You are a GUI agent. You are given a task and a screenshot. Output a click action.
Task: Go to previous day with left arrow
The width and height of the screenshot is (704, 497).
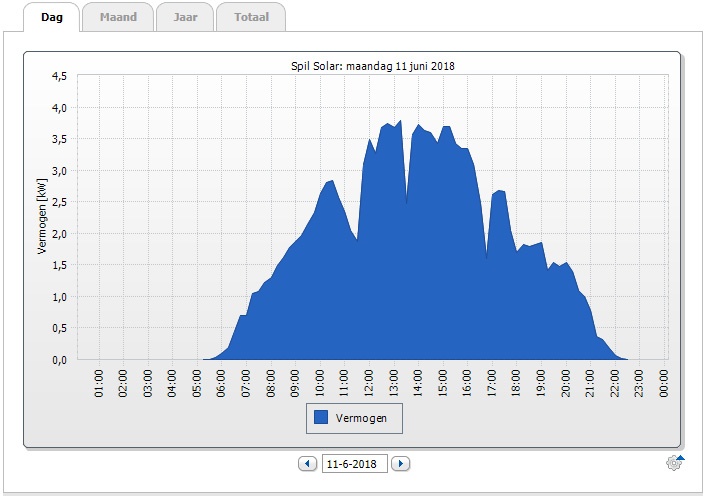[308, 463]
